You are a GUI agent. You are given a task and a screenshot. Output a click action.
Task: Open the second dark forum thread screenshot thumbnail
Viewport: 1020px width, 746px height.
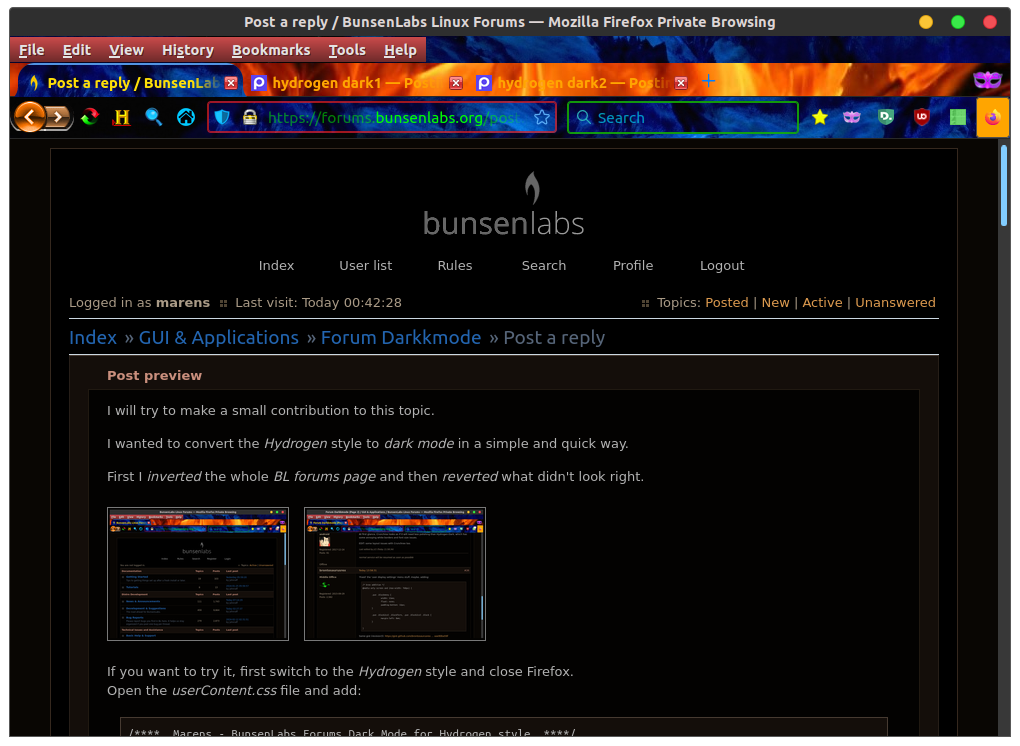pyautogui.click(x=395, y=574)
